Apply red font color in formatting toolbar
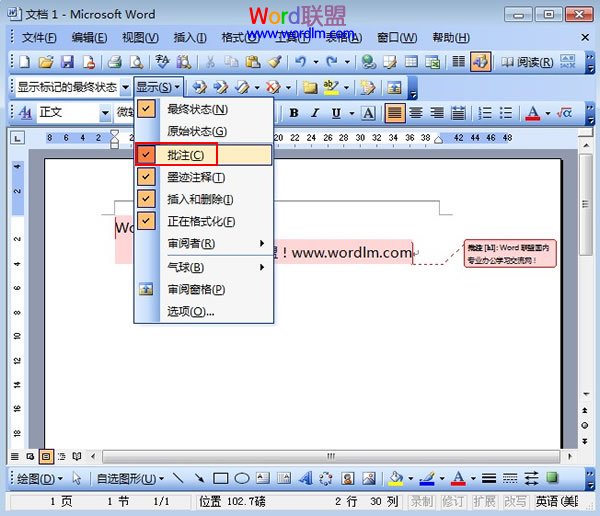Image resolution: width=600 pixels, height=516 pixels. coord(533,113)
